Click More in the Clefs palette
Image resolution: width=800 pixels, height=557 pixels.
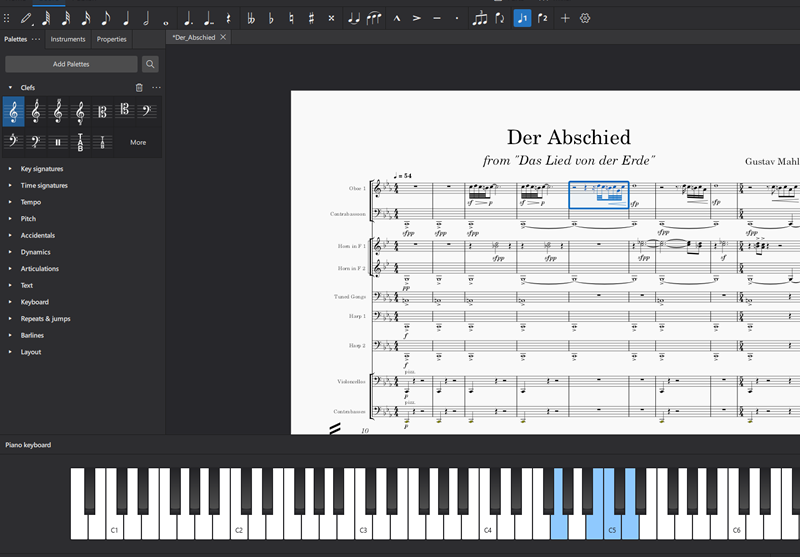(138, 142)
